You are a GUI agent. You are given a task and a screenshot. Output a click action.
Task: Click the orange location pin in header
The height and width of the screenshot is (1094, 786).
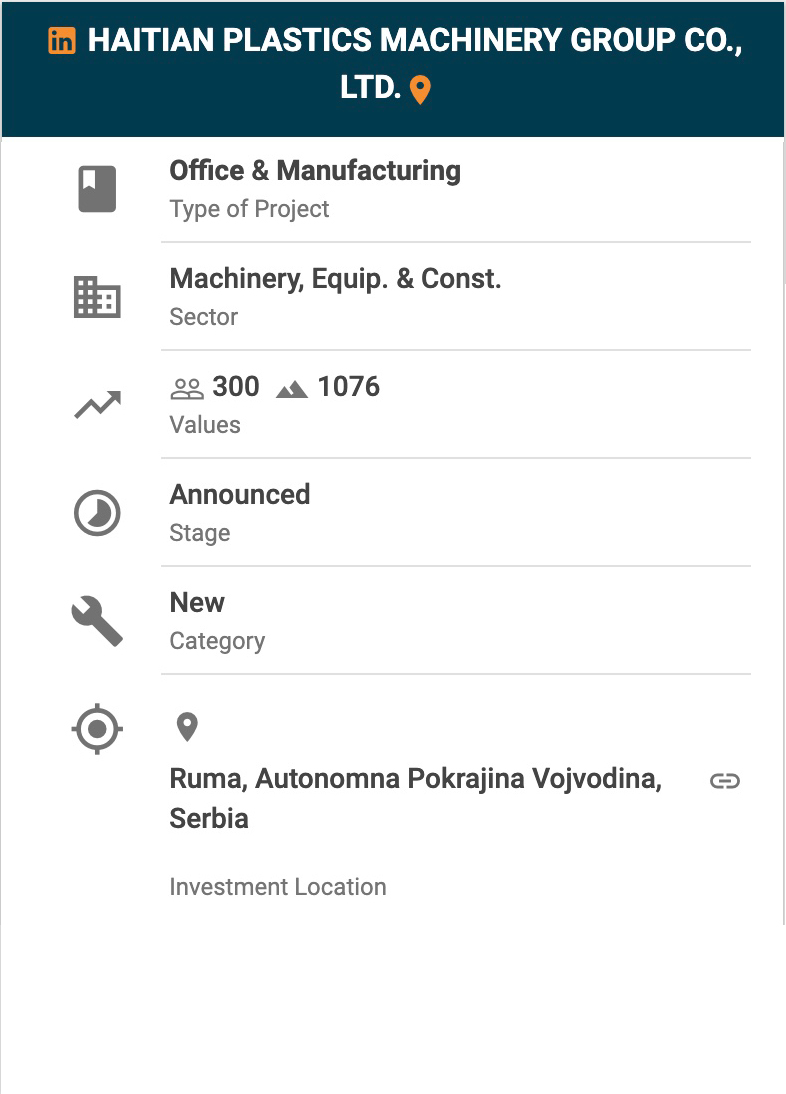click(421, 90)
